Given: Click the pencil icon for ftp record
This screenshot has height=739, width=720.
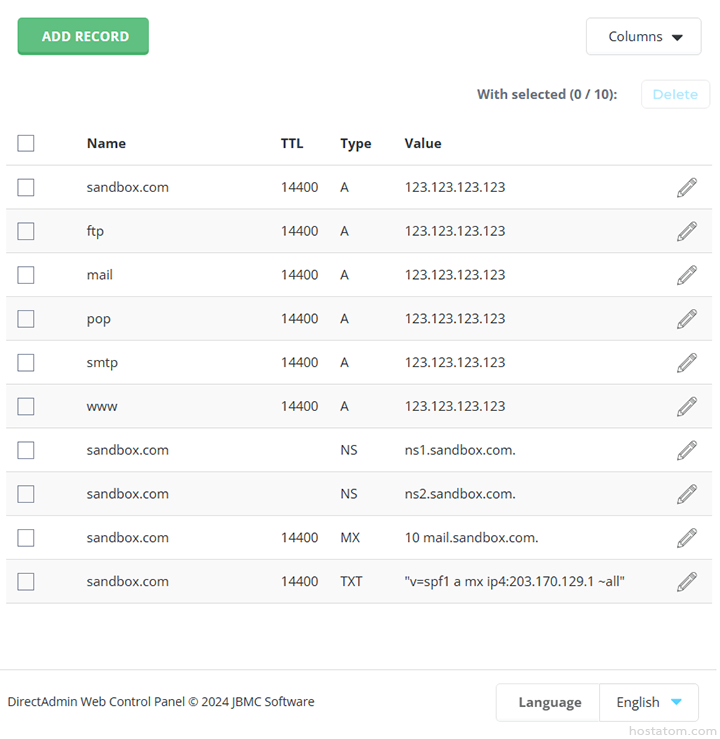Looking at the screenshot, I should pos(686,231).
